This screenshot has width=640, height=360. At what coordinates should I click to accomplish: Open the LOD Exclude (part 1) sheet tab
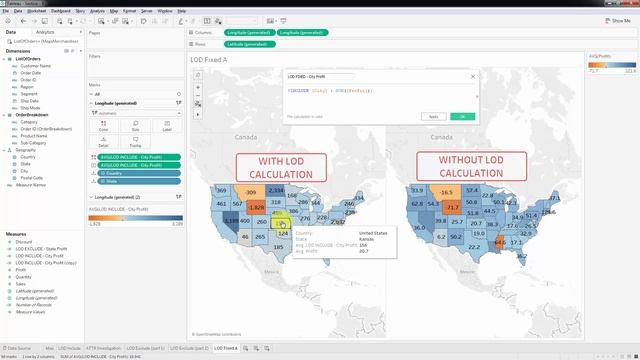[x=145, y=348]
